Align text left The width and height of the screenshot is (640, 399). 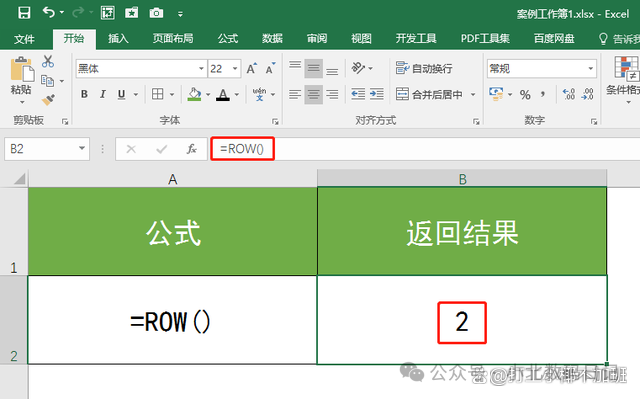click(295, 95)
